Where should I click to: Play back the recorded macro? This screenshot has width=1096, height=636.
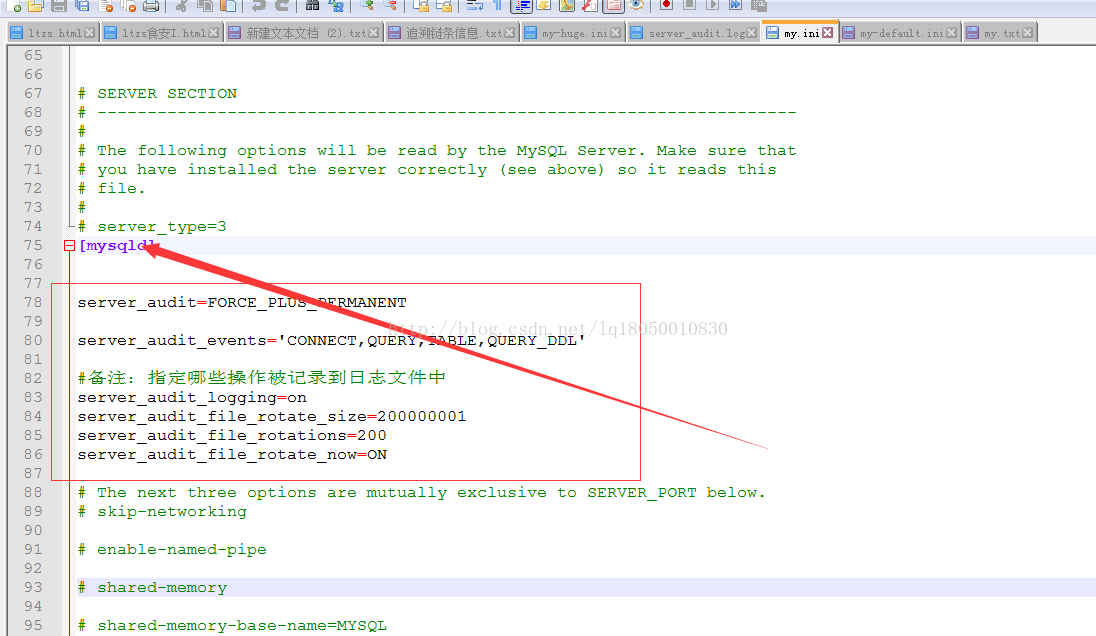(x=712, y=6)
